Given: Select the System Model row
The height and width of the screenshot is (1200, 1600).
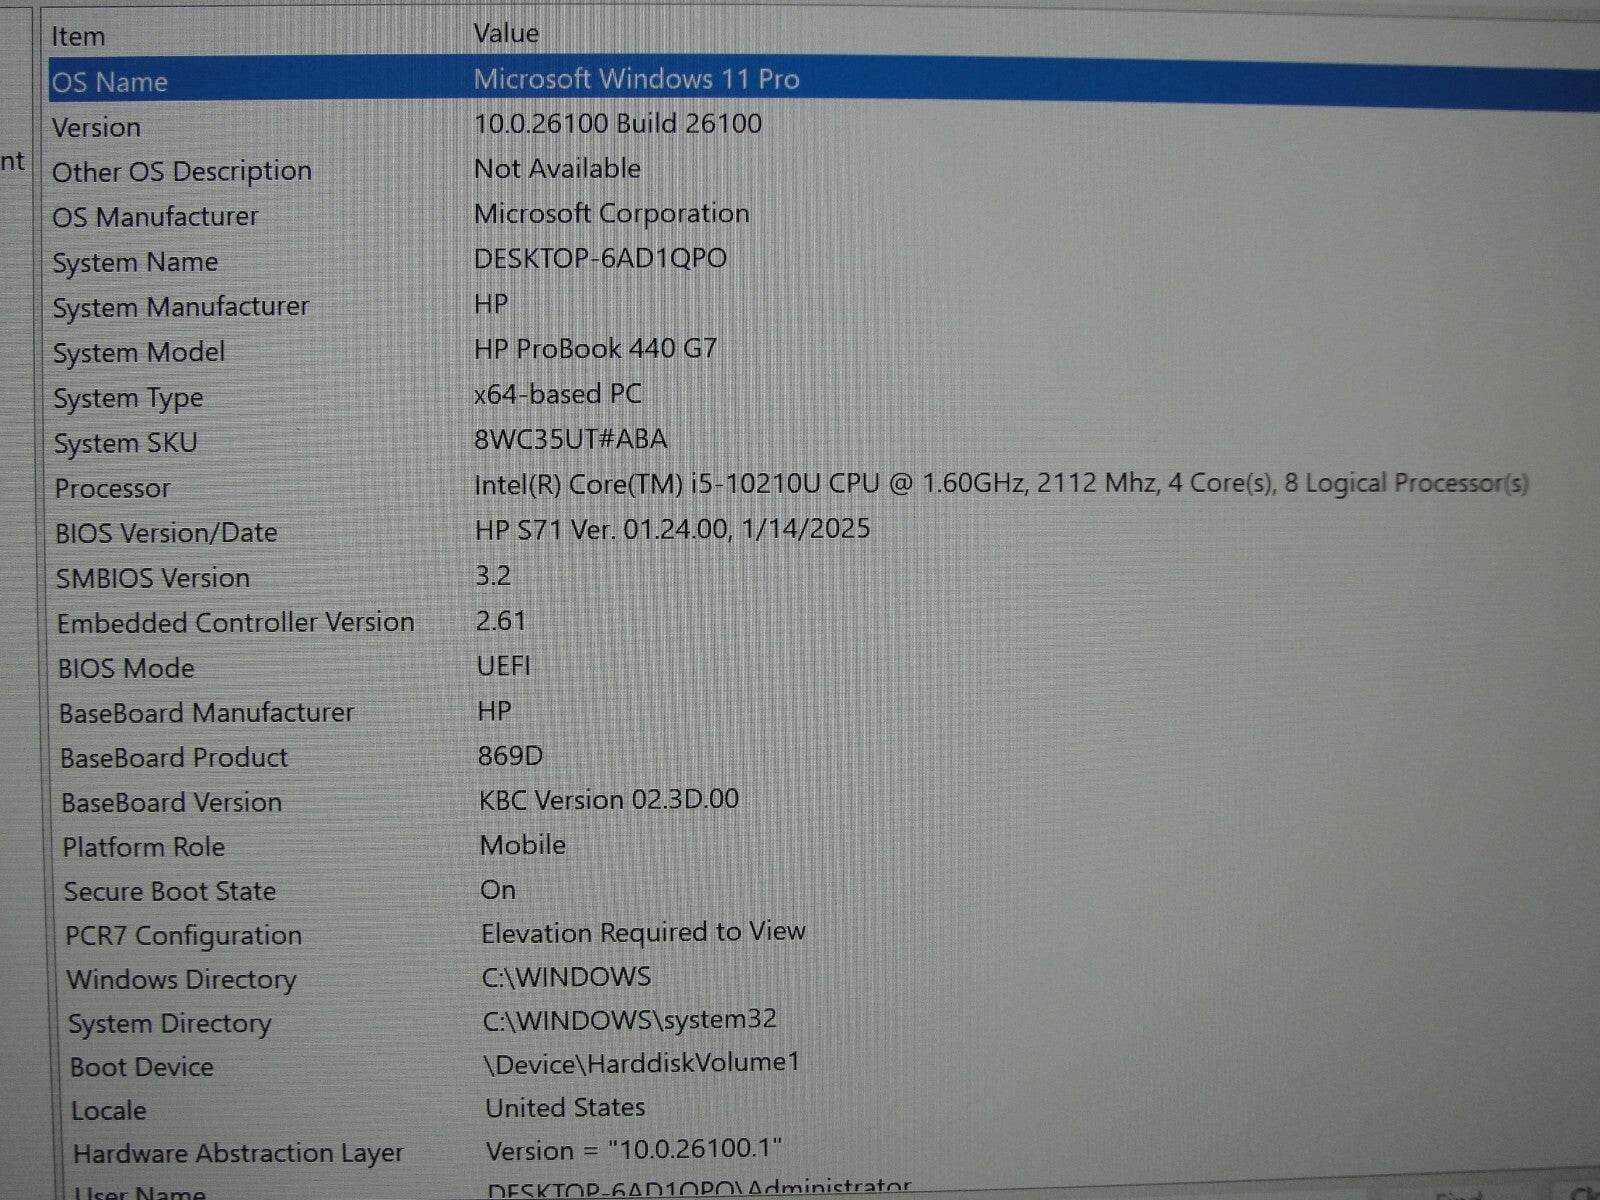Looking at the screenshot, I should coord(139,353).
